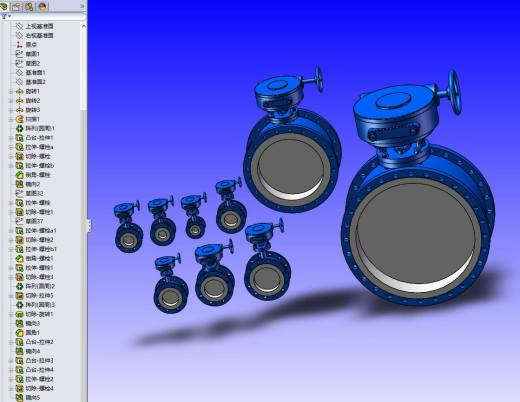Click the 草图37 sketch icon
Screen dimensions: 520x402
[x=19, y=221]
